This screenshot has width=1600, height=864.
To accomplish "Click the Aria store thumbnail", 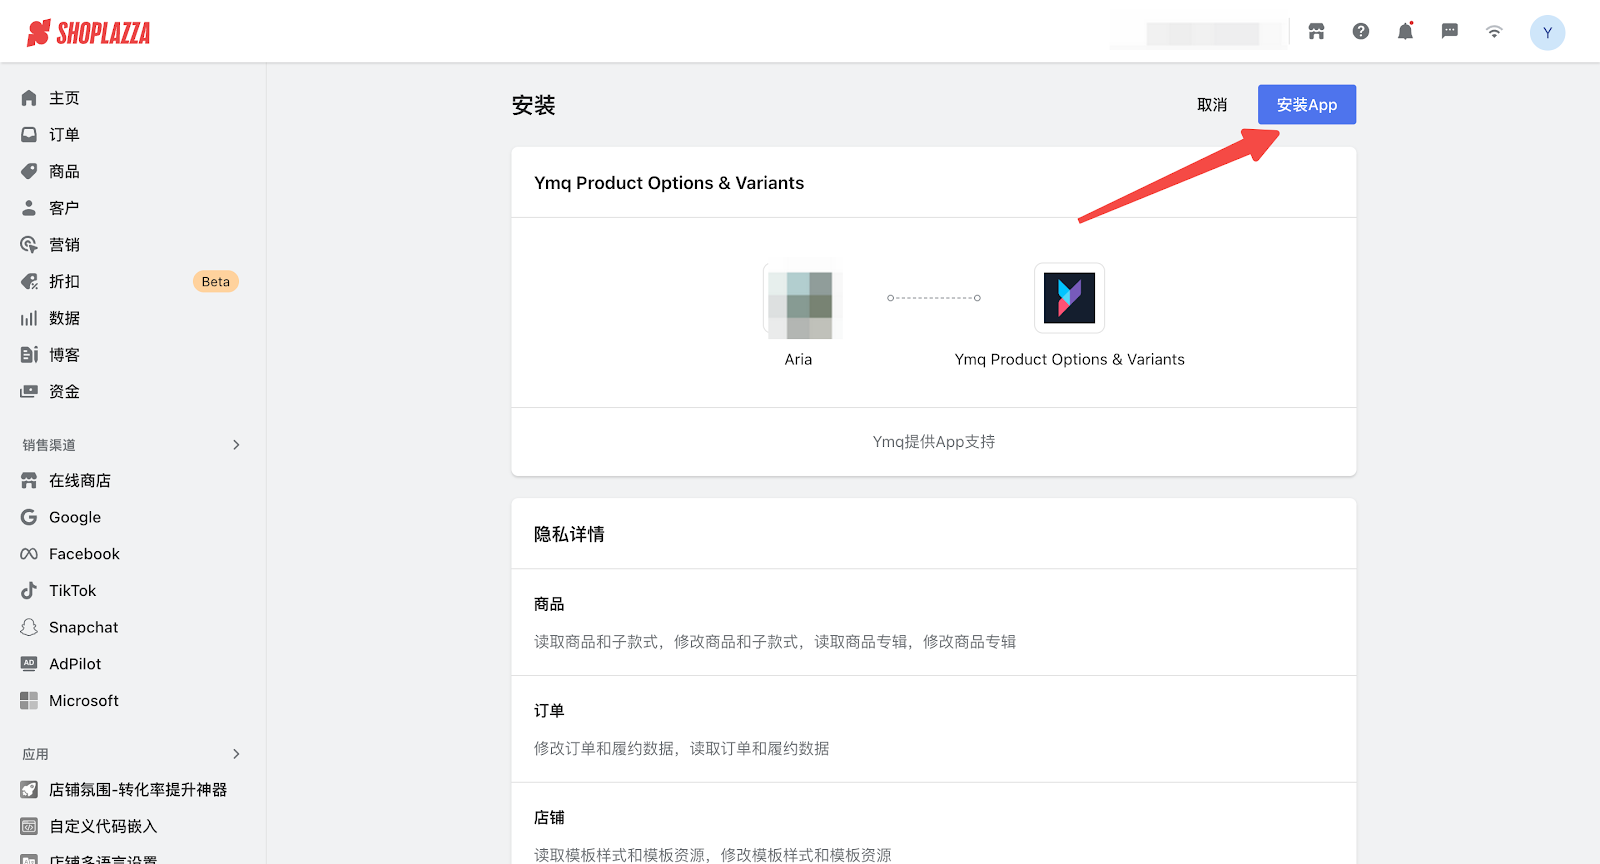I will point(801,303).
